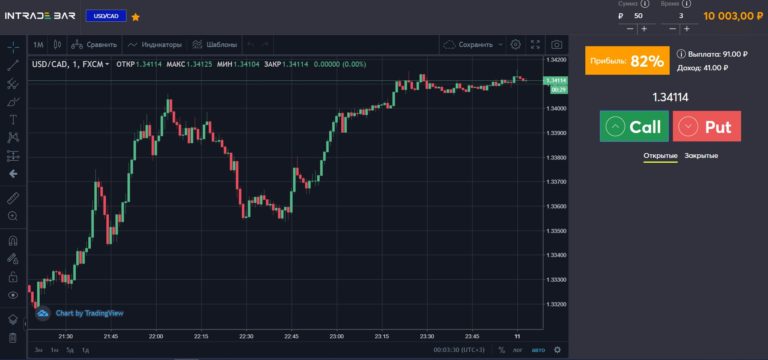Viewport: 768px width, 360px height.
Task: Switch to the Закрытые tab
Action: pyautogui.click(x=701, y=156)
